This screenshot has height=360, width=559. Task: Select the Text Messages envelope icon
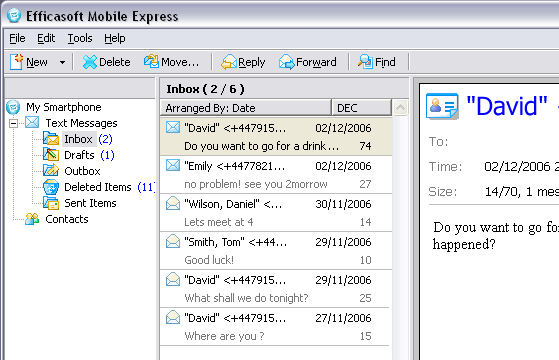[x=32, y=123]
